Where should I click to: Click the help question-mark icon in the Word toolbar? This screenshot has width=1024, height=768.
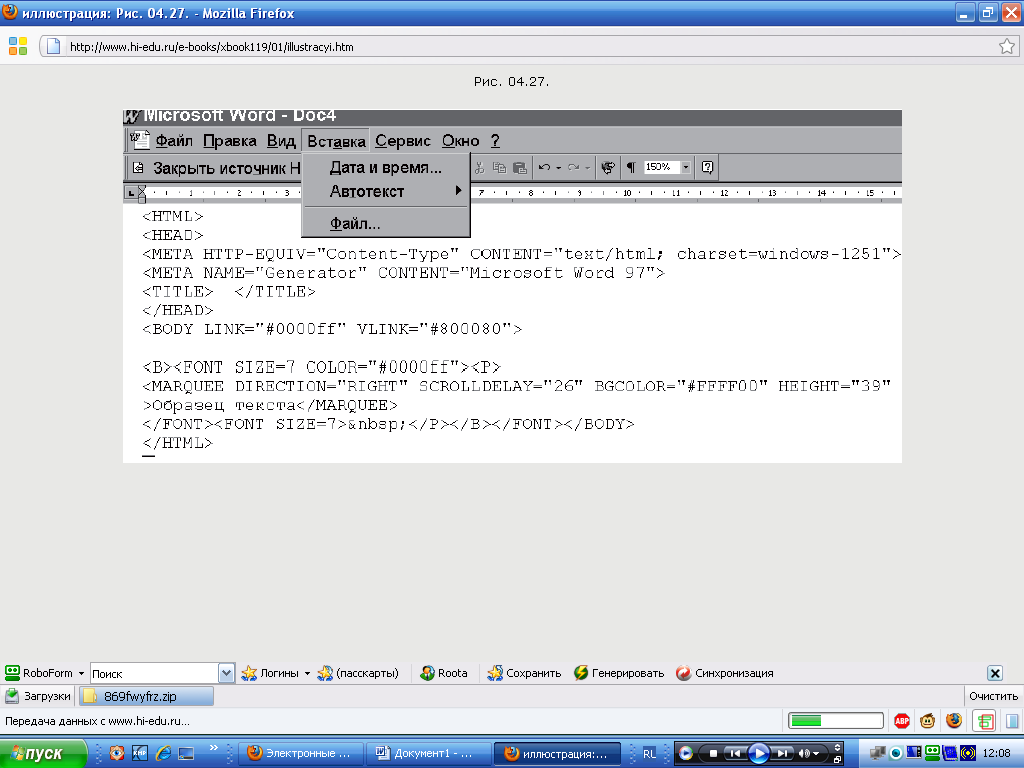point(707,167)
